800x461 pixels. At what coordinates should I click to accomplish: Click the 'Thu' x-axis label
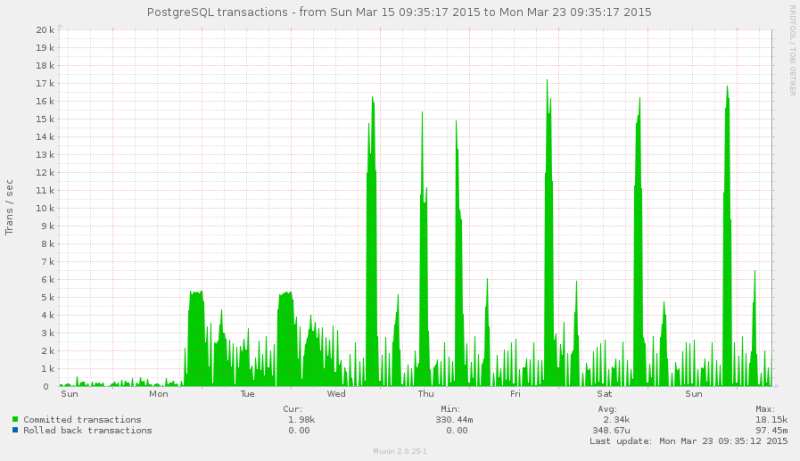pos(426,394)
